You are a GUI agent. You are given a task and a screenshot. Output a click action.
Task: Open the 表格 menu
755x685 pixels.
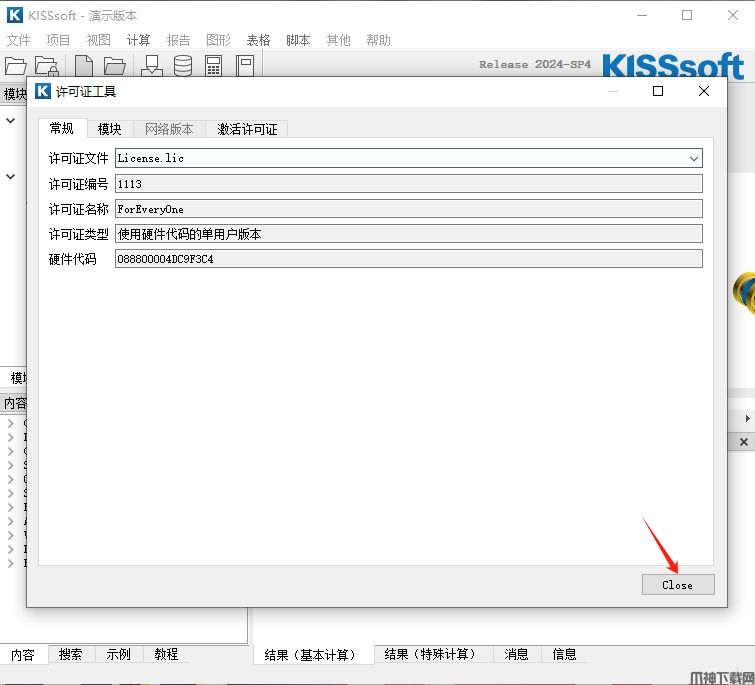click(258, 40)
